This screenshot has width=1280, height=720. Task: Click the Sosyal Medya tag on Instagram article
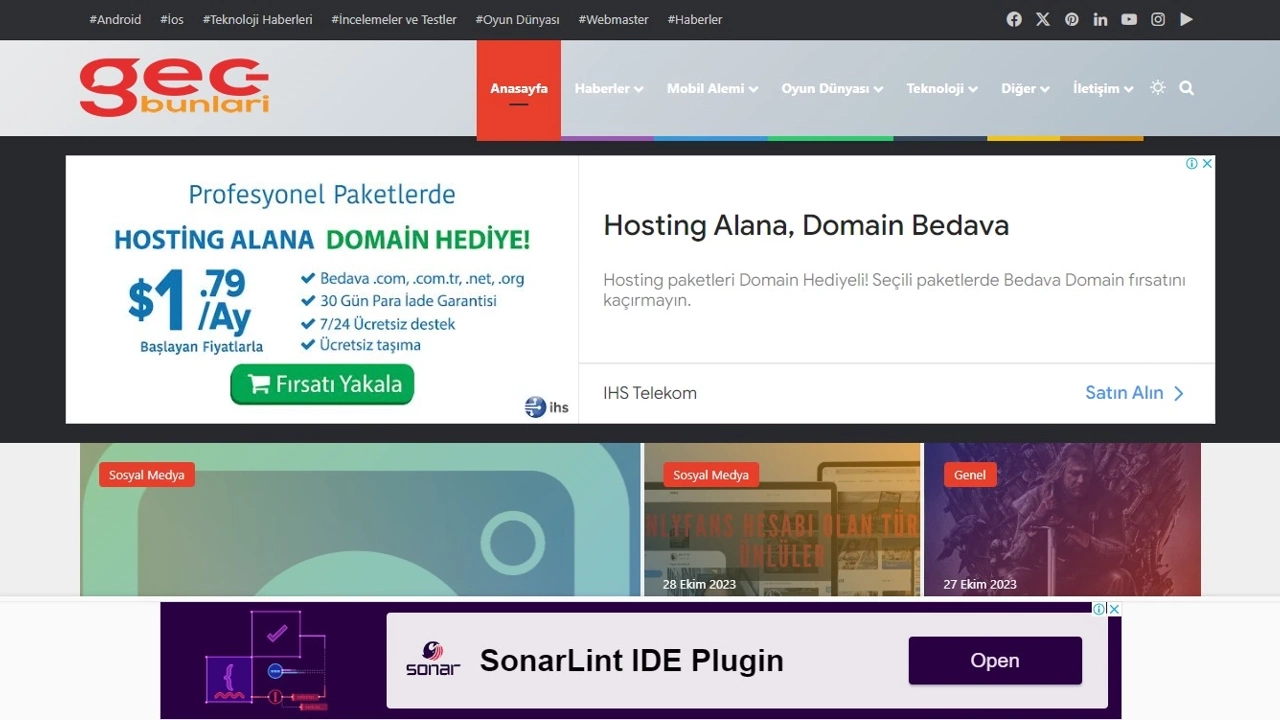147,475
